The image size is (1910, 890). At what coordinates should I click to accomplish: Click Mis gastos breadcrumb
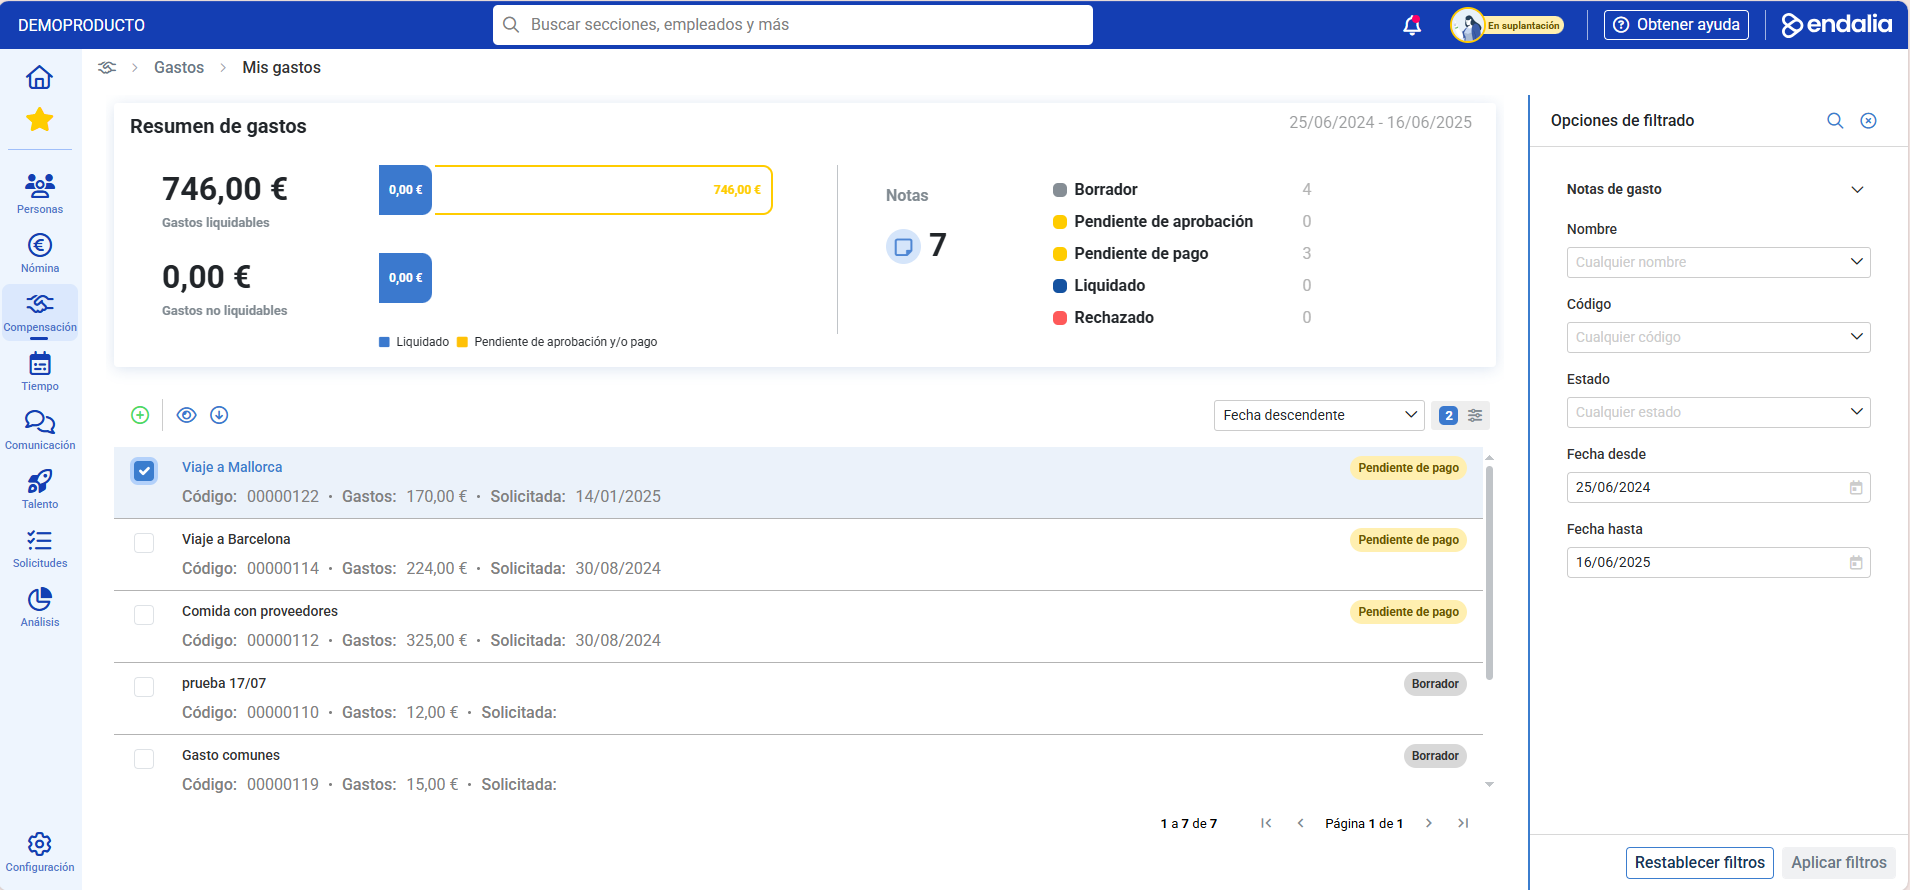[x=281, y=67]
